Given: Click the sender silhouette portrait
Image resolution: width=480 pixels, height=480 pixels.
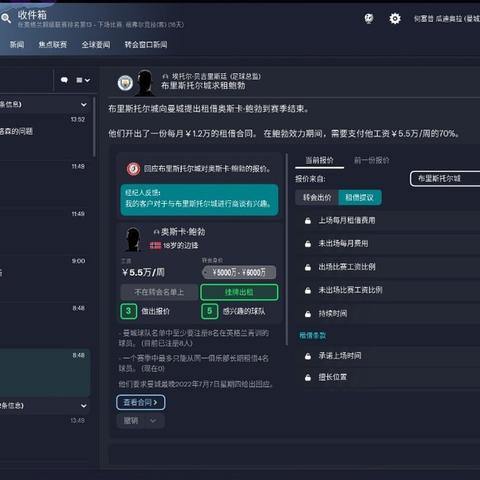Looking at the screenshot, I should click(145, 83).
